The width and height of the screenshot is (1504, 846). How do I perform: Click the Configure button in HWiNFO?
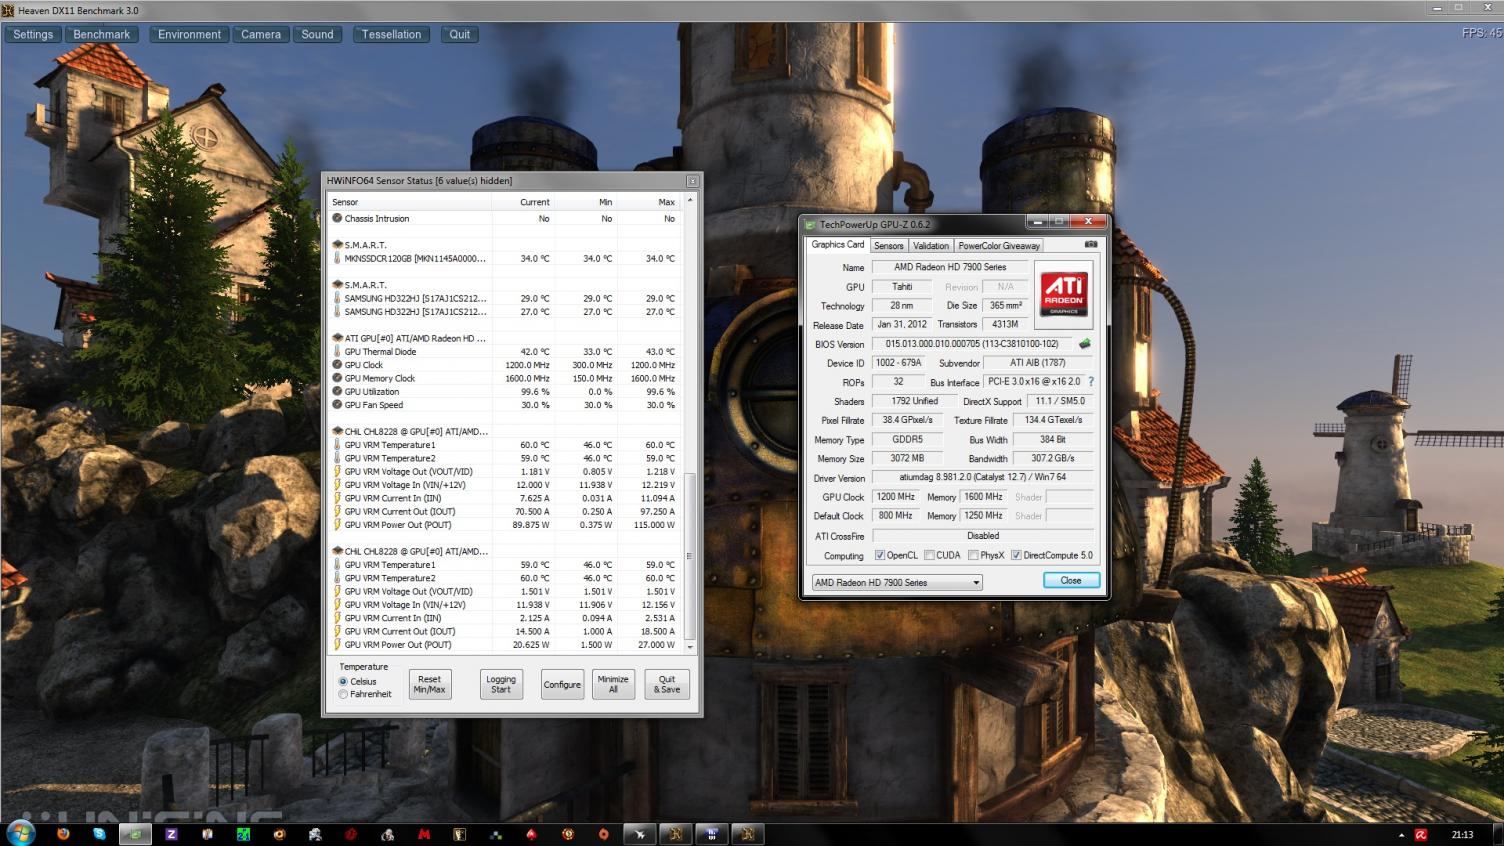point(562,684)
